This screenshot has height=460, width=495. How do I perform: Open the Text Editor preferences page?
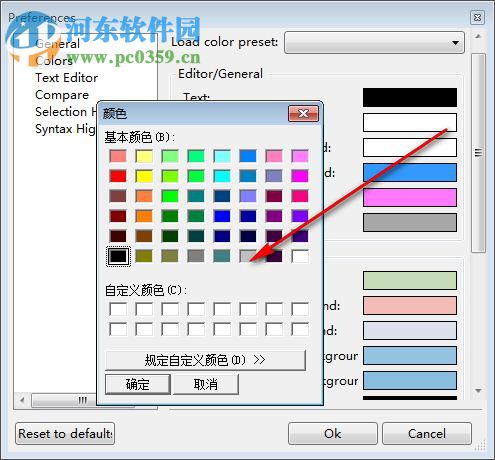[67, 78]
